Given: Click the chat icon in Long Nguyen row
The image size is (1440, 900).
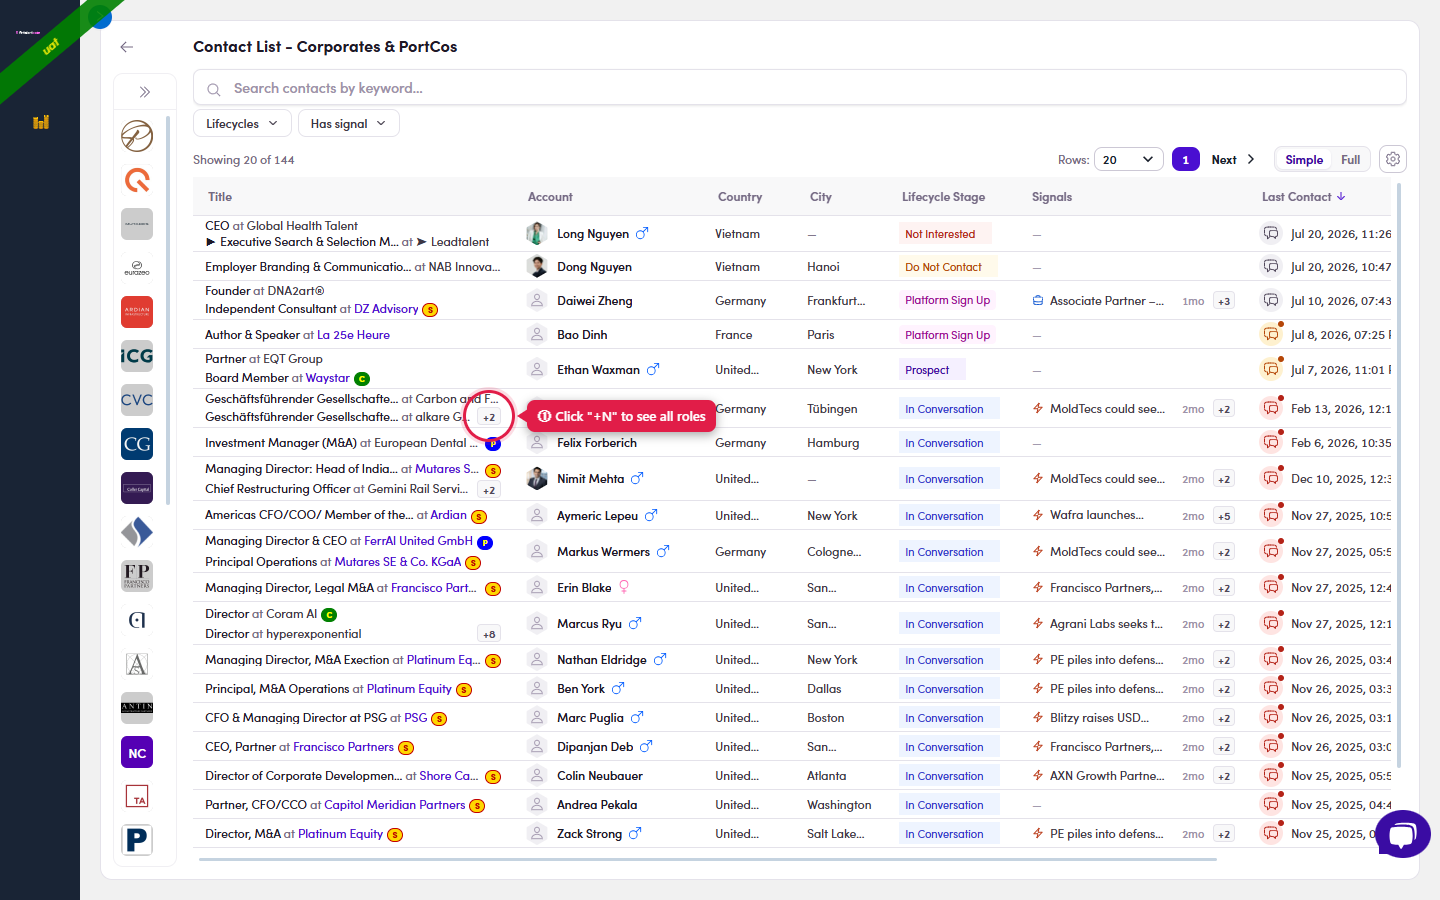Looking at the screenshot, I should coord(1271,234).
